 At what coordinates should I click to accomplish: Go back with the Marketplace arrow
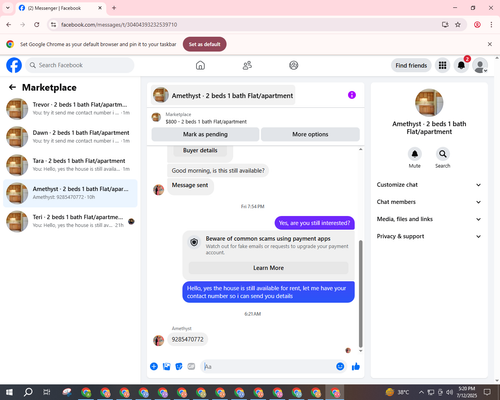click(12, 87)
